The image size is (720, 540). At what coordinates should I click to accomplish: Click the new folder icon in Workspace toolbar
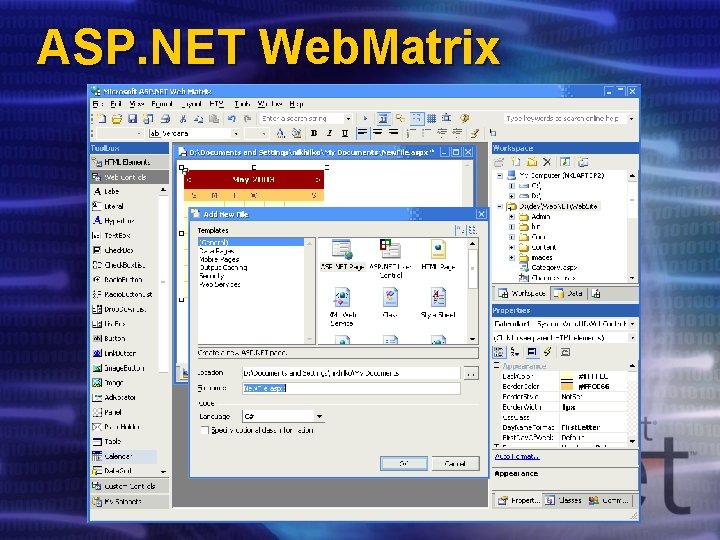[x=532, y=162]
